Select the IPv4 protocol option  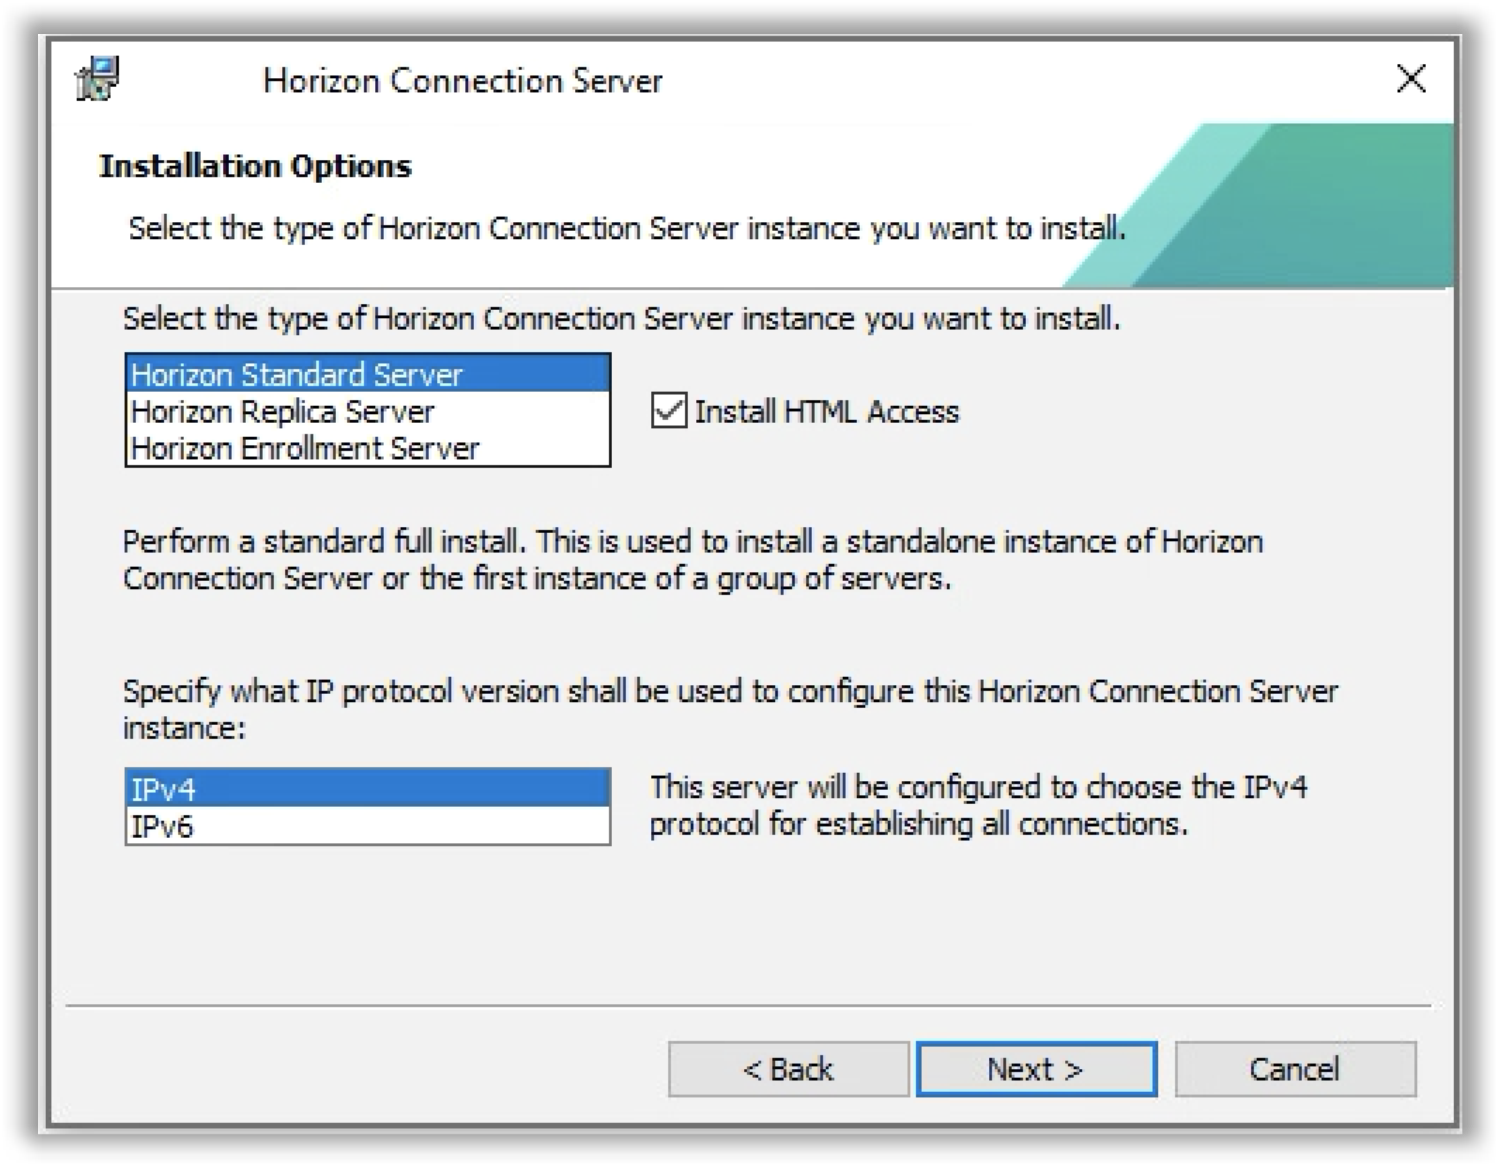tap(164, 790)
